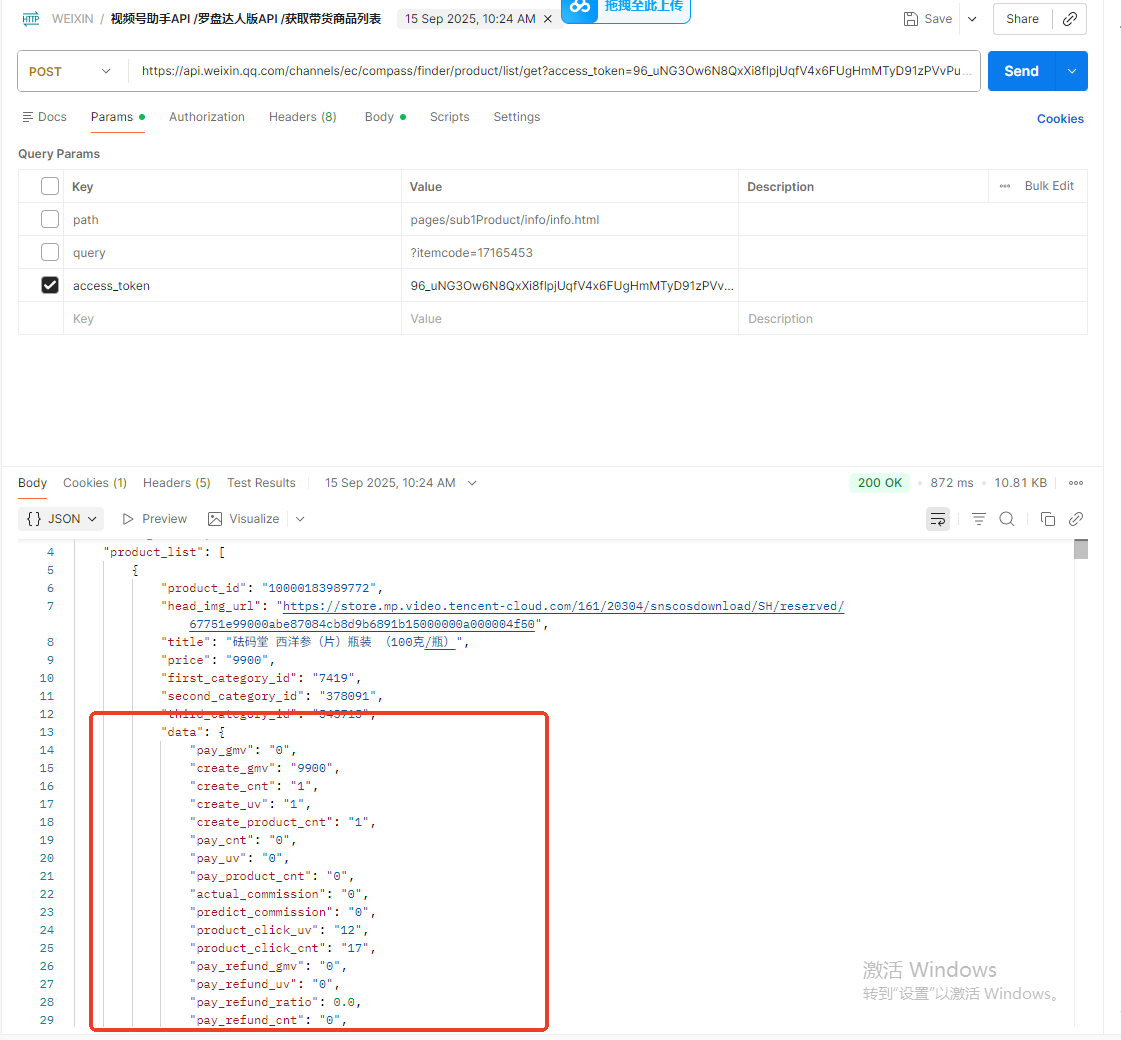Click the response link icon
Image resolution: width=1121 pixels, height=1040 pixels.
point(1075,519)
